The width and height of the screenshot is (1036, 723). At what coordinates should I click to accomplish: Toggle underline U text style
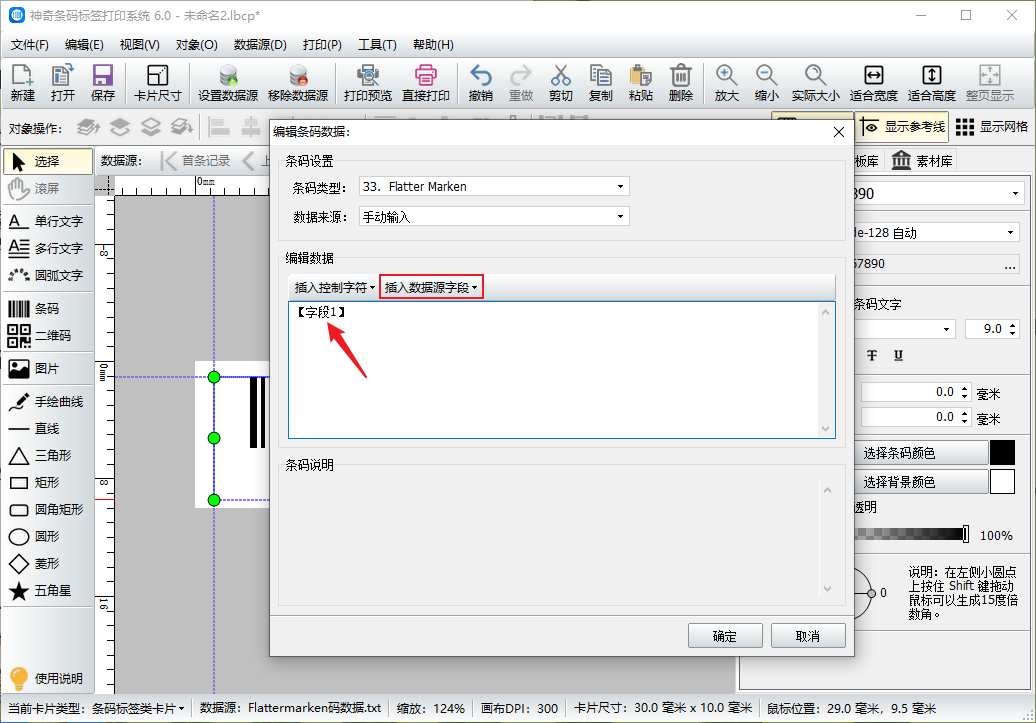[x=898, y=356]
